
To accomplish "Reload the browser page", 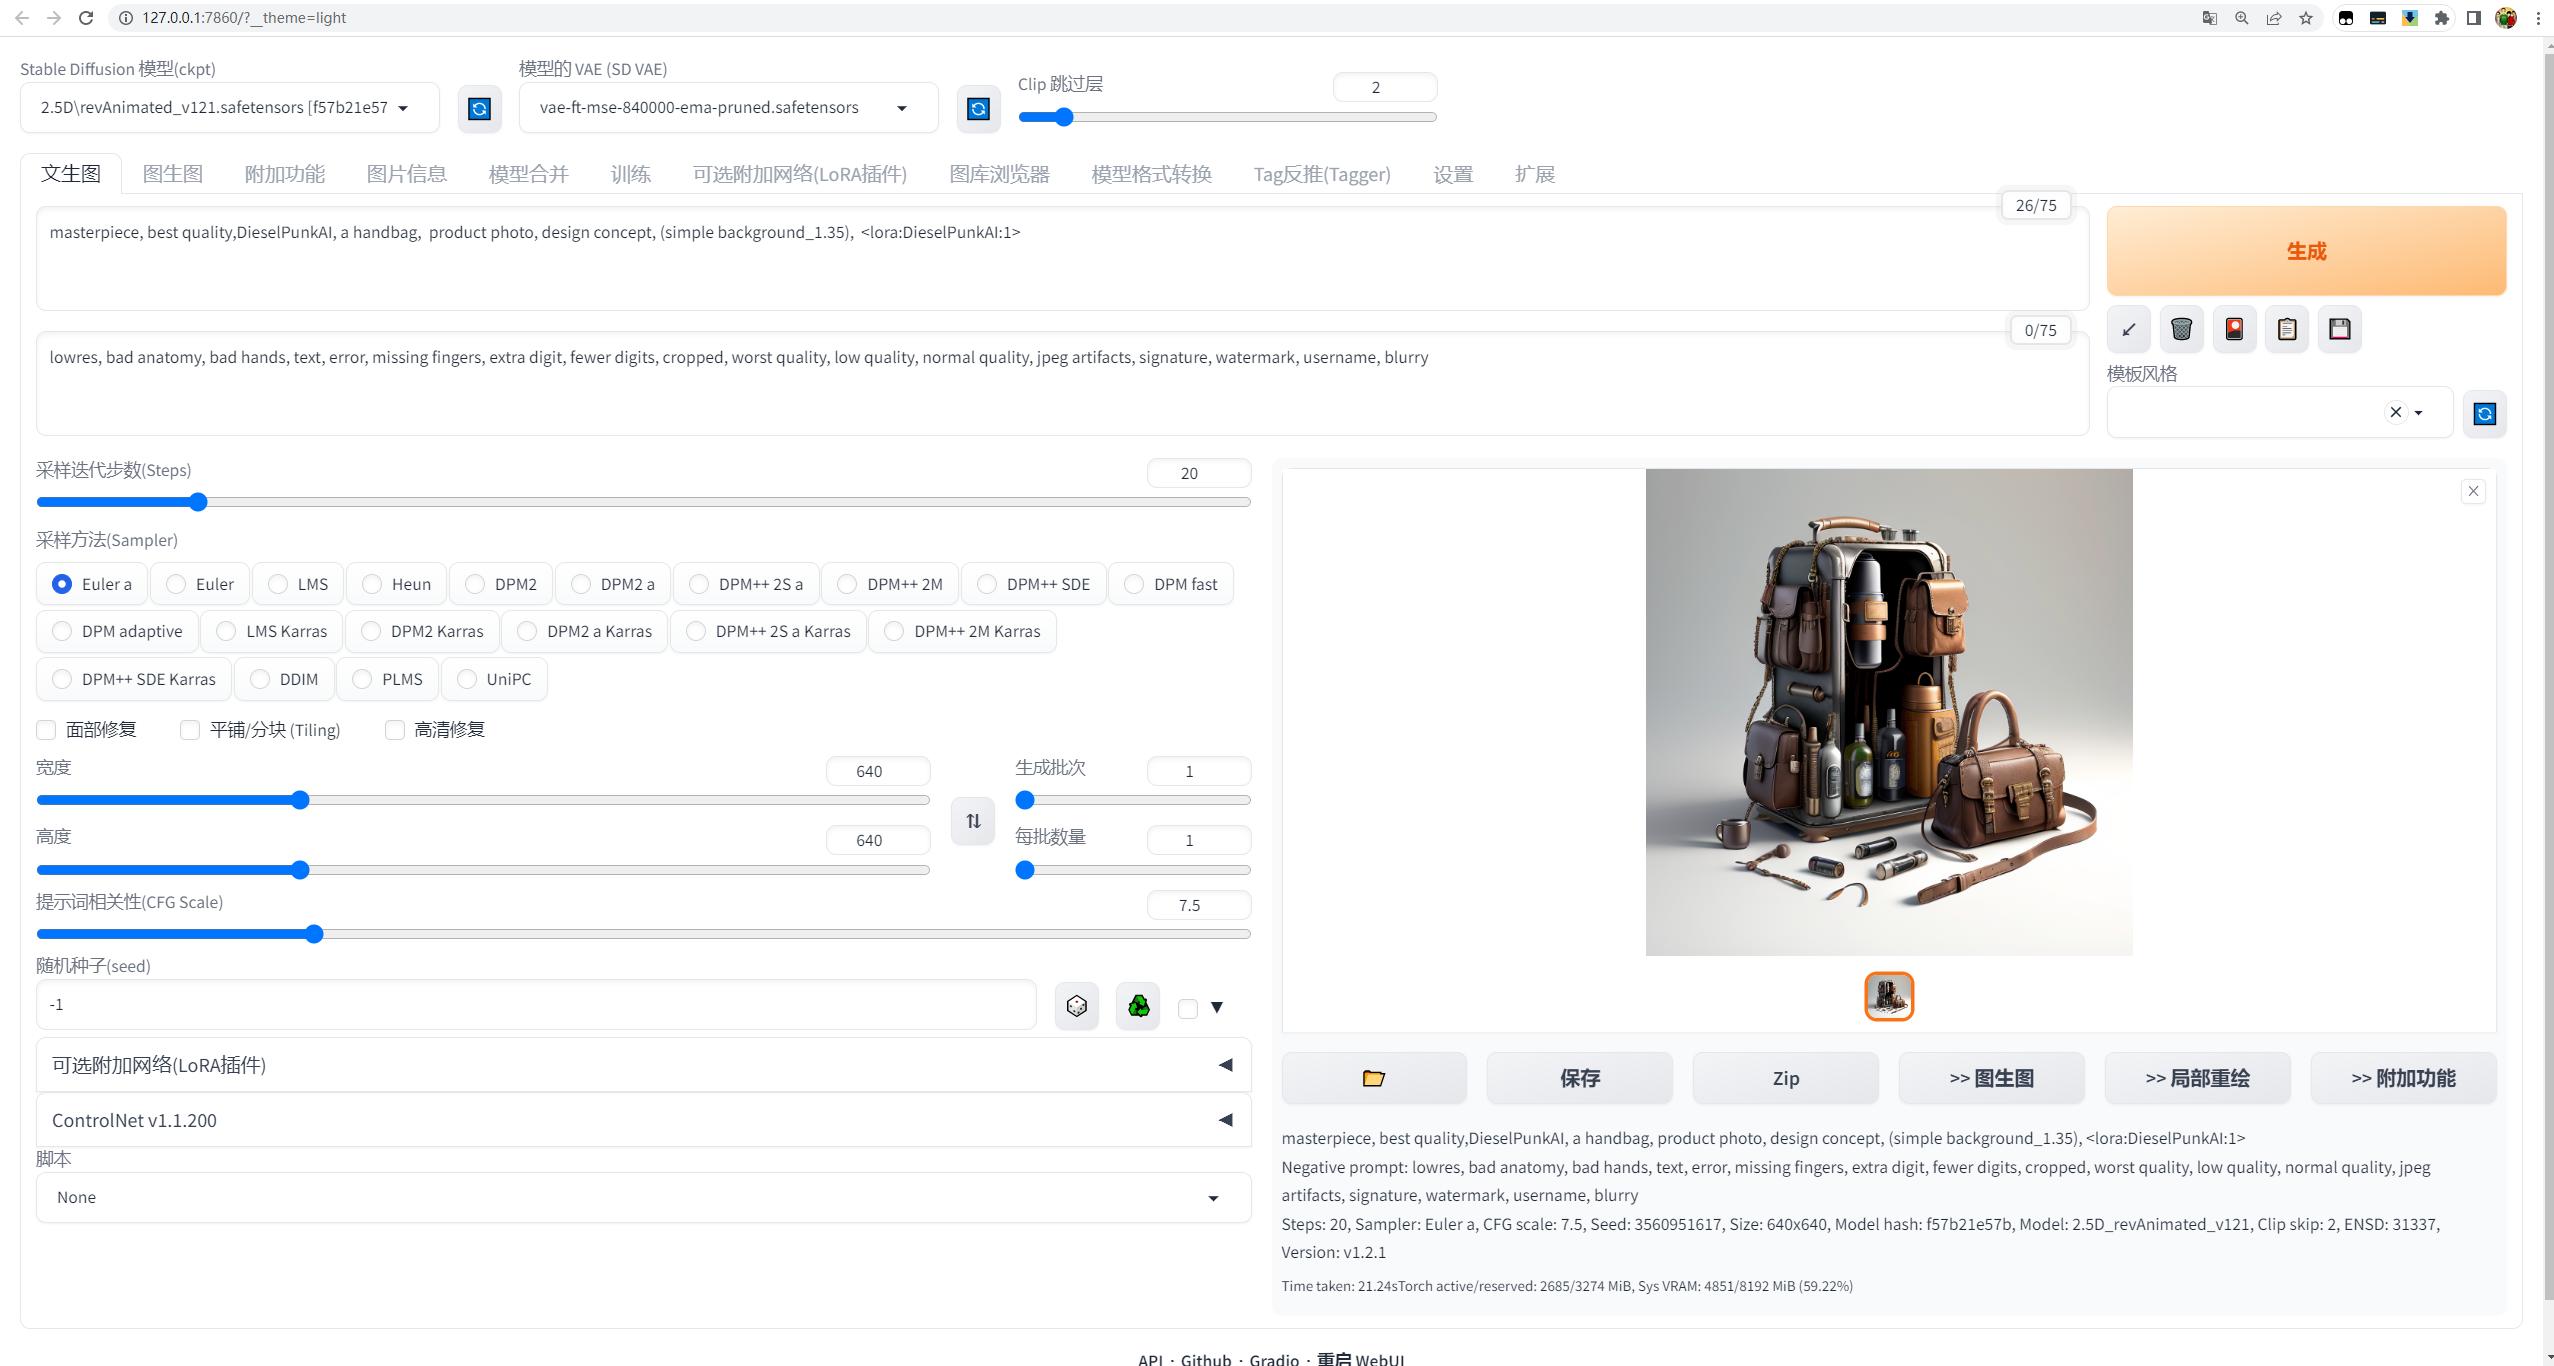I will (86, 18).
